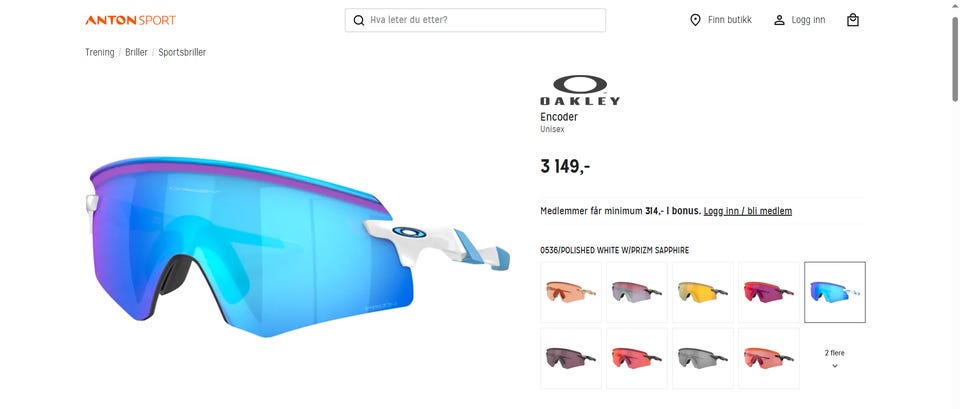Focus the 'Hva leter du etter?' search field
Viewport: 960px width, 409px height.
tap(475, 20)
